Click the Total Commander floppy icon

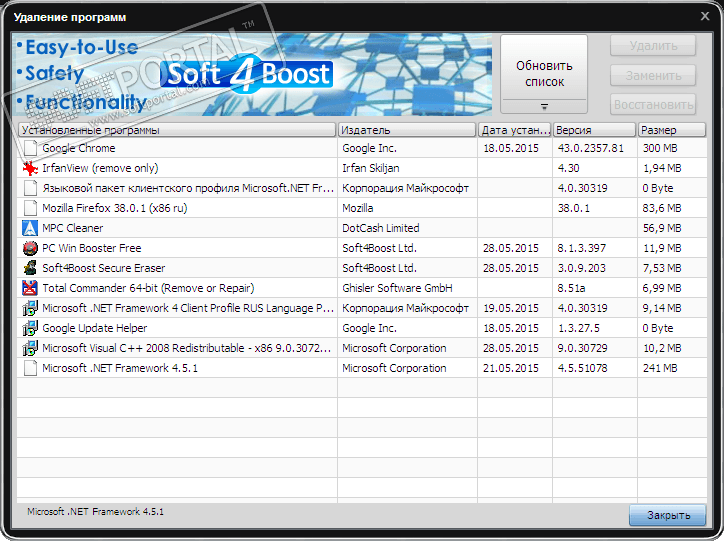[30, 288]
